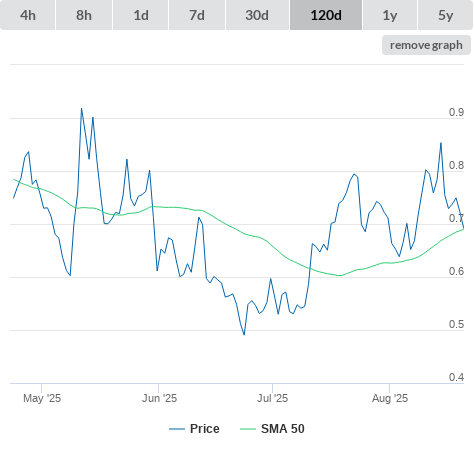Click the 0.9 y-axis label
The height and width of the screenshot is (455, 474).
456,112
